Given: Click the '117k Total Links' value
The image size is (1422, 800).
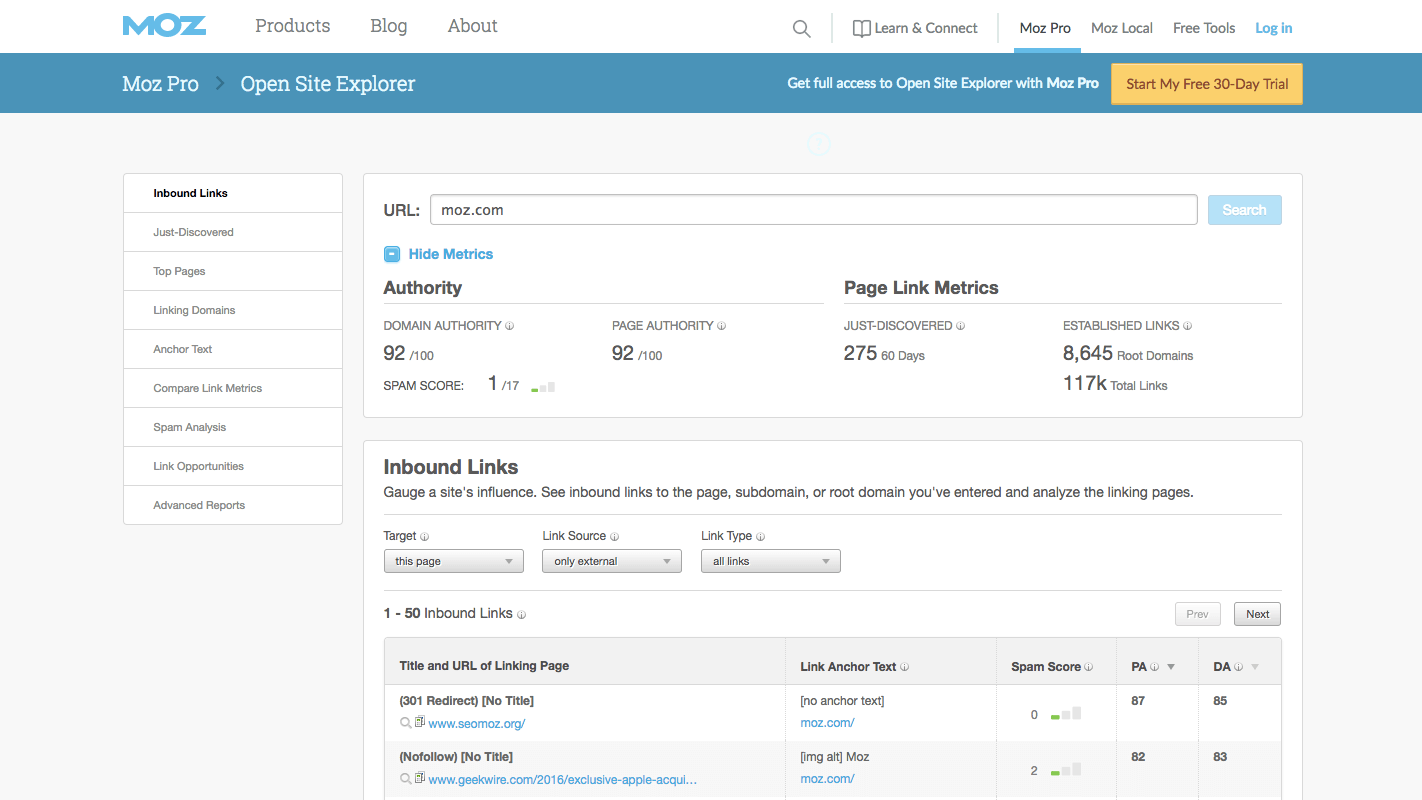Looking at the screenshot, I should 1115,384.
